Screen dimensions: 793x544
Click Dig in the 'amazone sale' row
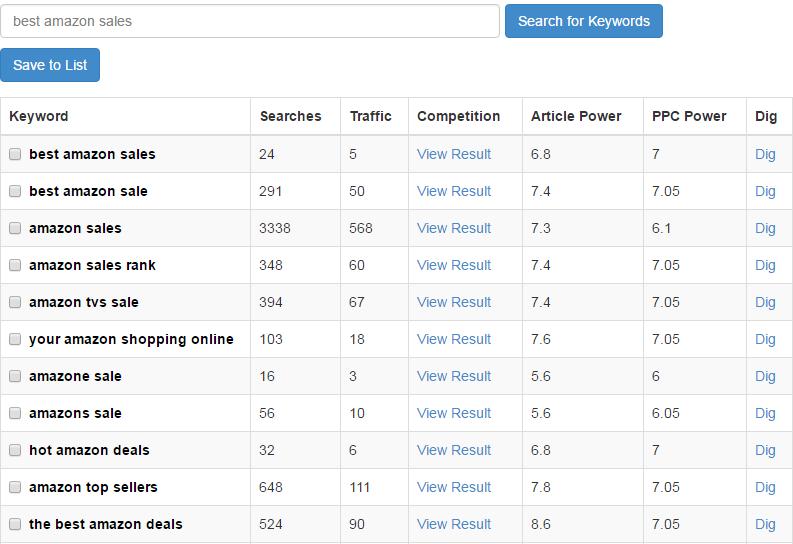(765, 376)
